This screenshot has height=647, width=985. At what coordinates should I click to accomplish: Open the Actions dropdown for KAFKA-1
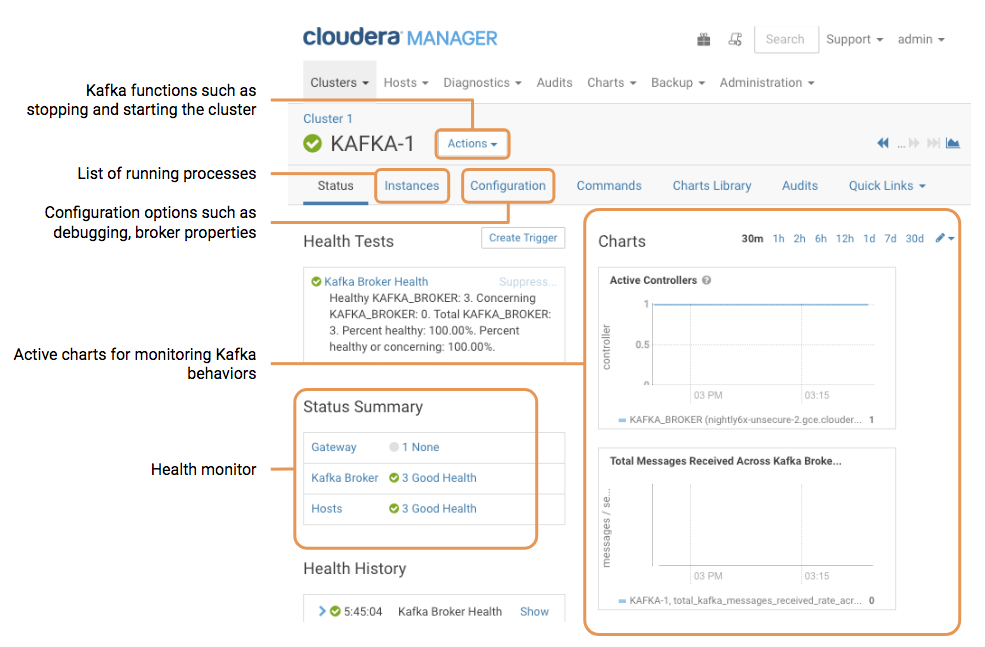(x=472, y=143)
